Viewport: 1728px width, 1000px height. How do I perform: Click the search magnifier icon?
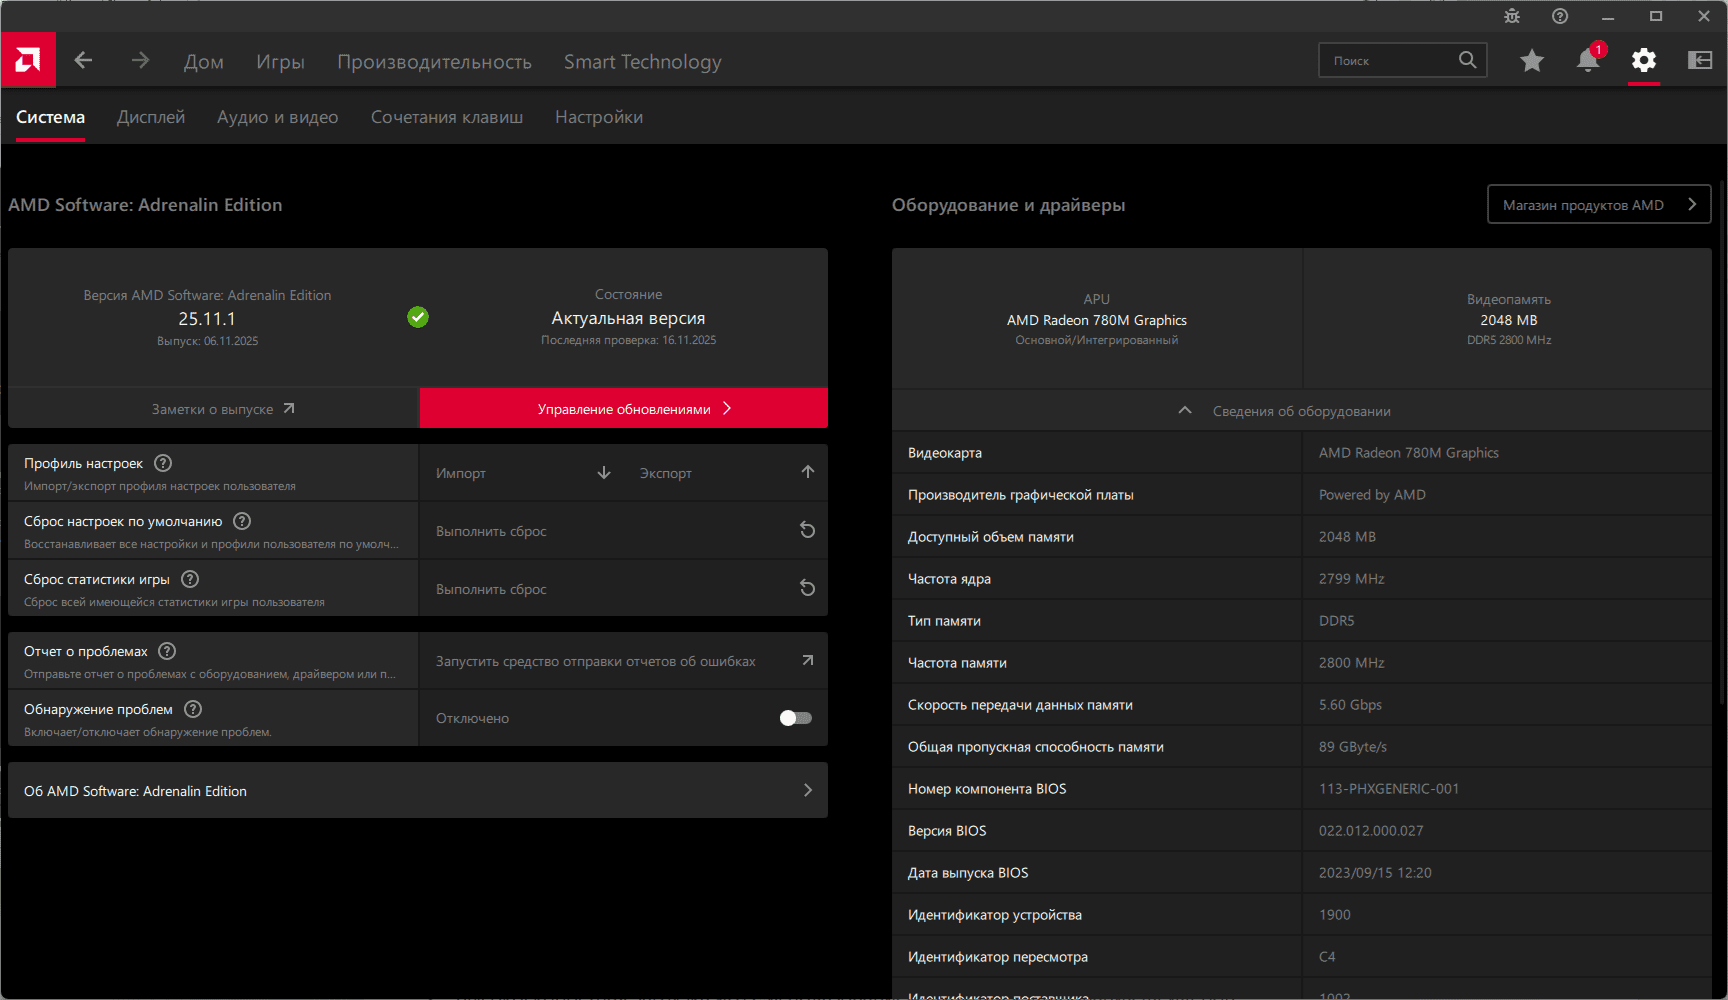click(x=1467, y=60)
